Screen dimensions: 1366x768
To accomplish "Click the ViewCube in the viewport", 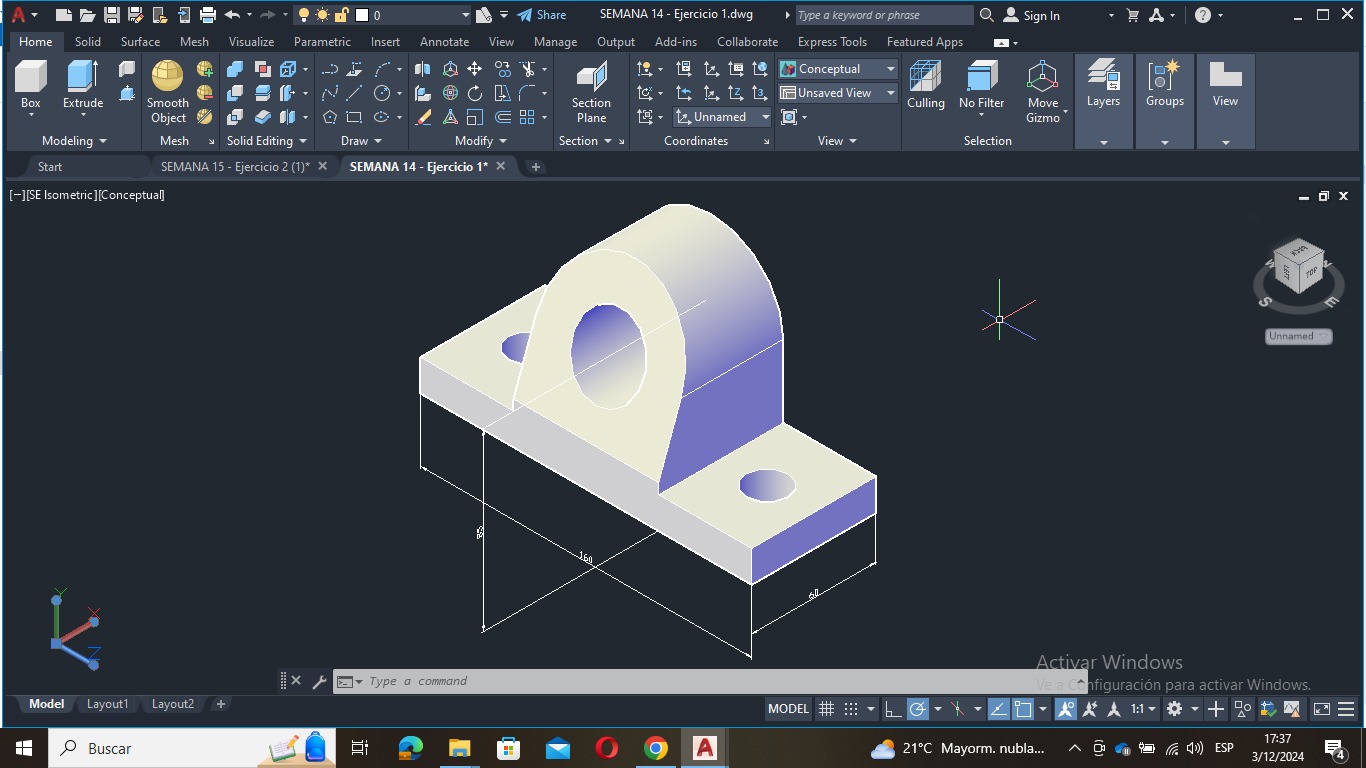I will click(x=1298, y=268).
